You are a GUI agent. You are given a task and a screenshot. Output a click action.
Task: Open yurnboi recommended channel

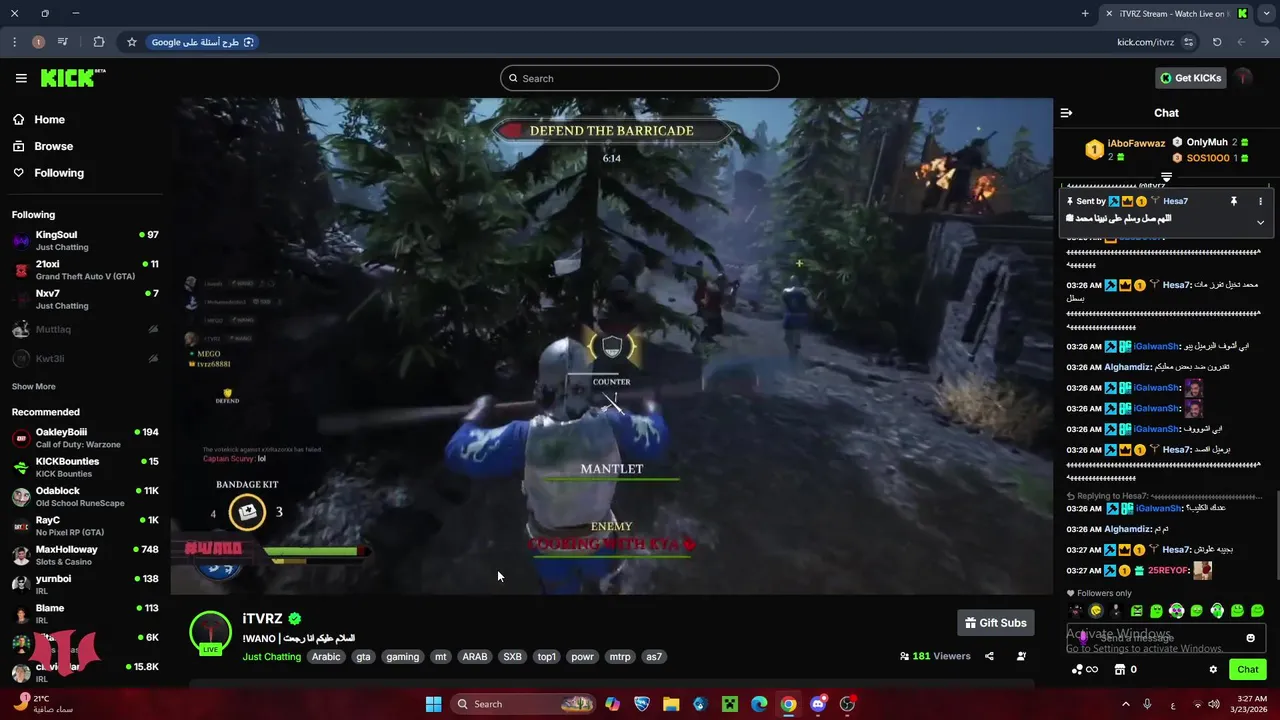tap(85, 585)
